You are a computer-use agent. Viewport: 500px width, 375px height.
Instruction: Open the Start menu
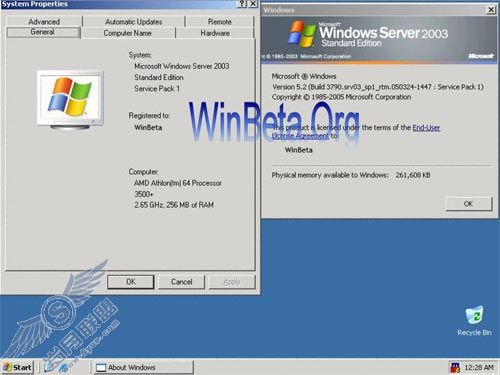coord(17,367)
